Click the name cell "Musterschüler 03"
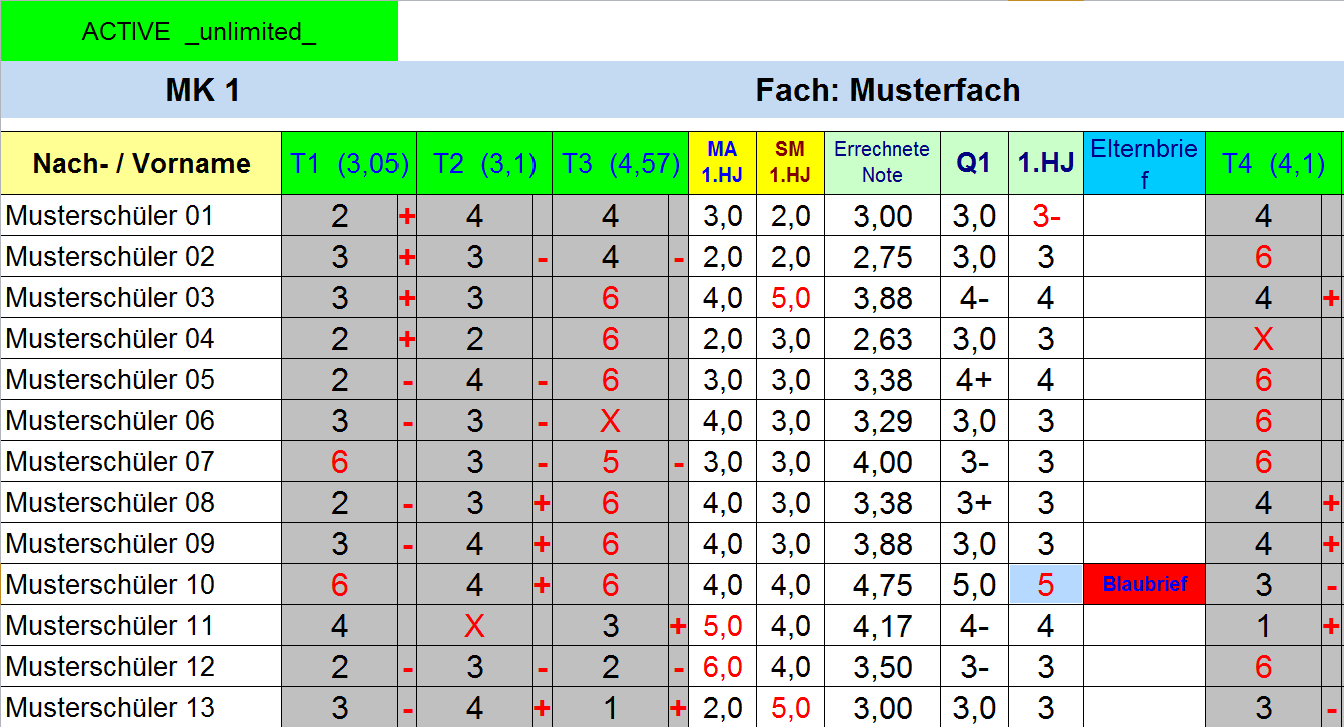The width and height of the screenshot is (1344, 727). pyautogui.click(x=141, y=298)
